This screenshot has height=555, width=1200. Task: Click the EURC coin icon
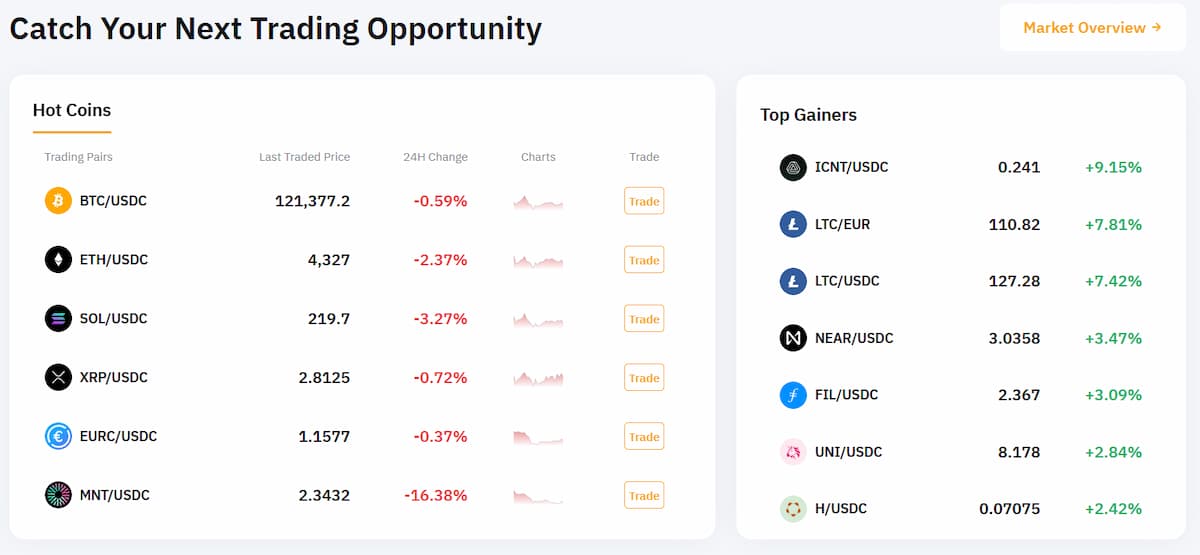[x=58, y=436]
